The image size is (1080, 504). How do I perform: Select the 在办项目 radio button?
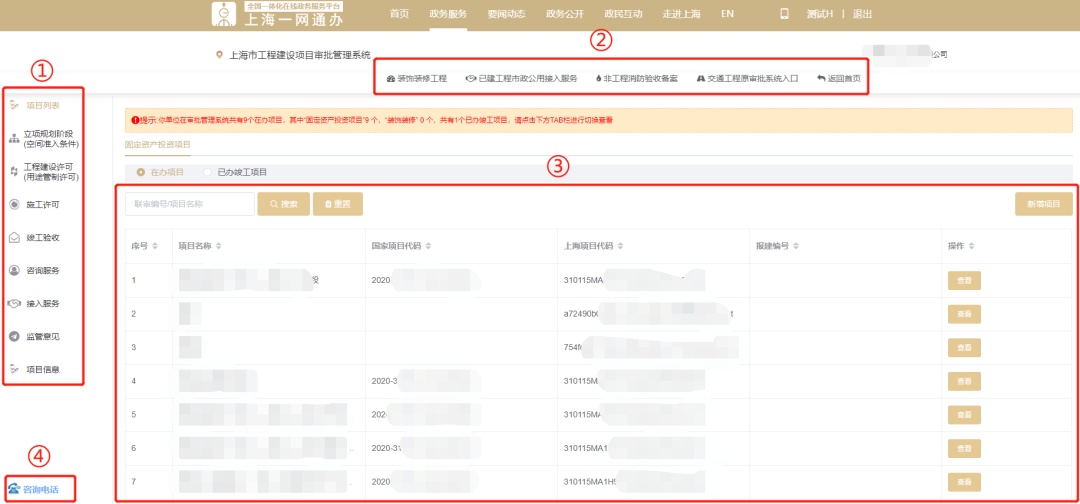tap(140, 172)
